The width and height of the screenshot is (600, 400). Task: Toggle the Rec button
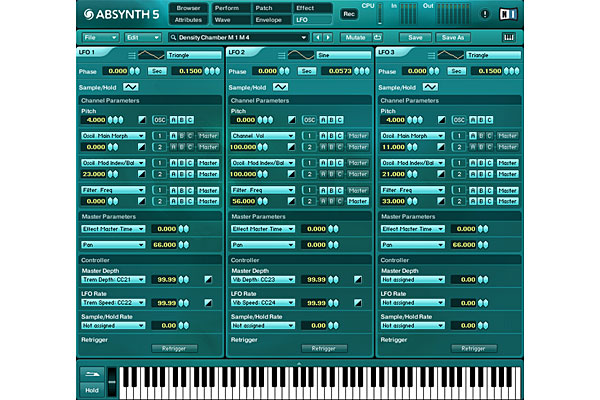tap(349, 14)
